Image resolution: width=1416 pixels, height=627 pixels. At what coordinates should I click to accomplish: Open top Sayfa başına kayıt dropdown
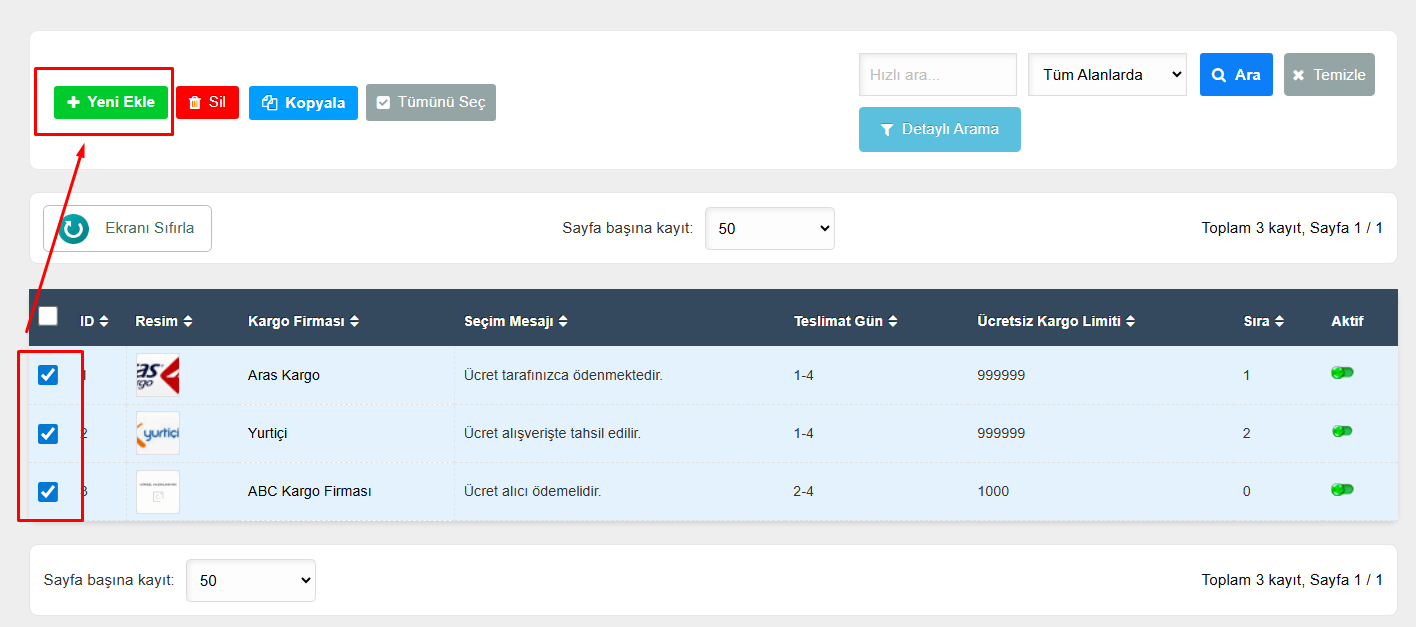(x=769, y=229)
